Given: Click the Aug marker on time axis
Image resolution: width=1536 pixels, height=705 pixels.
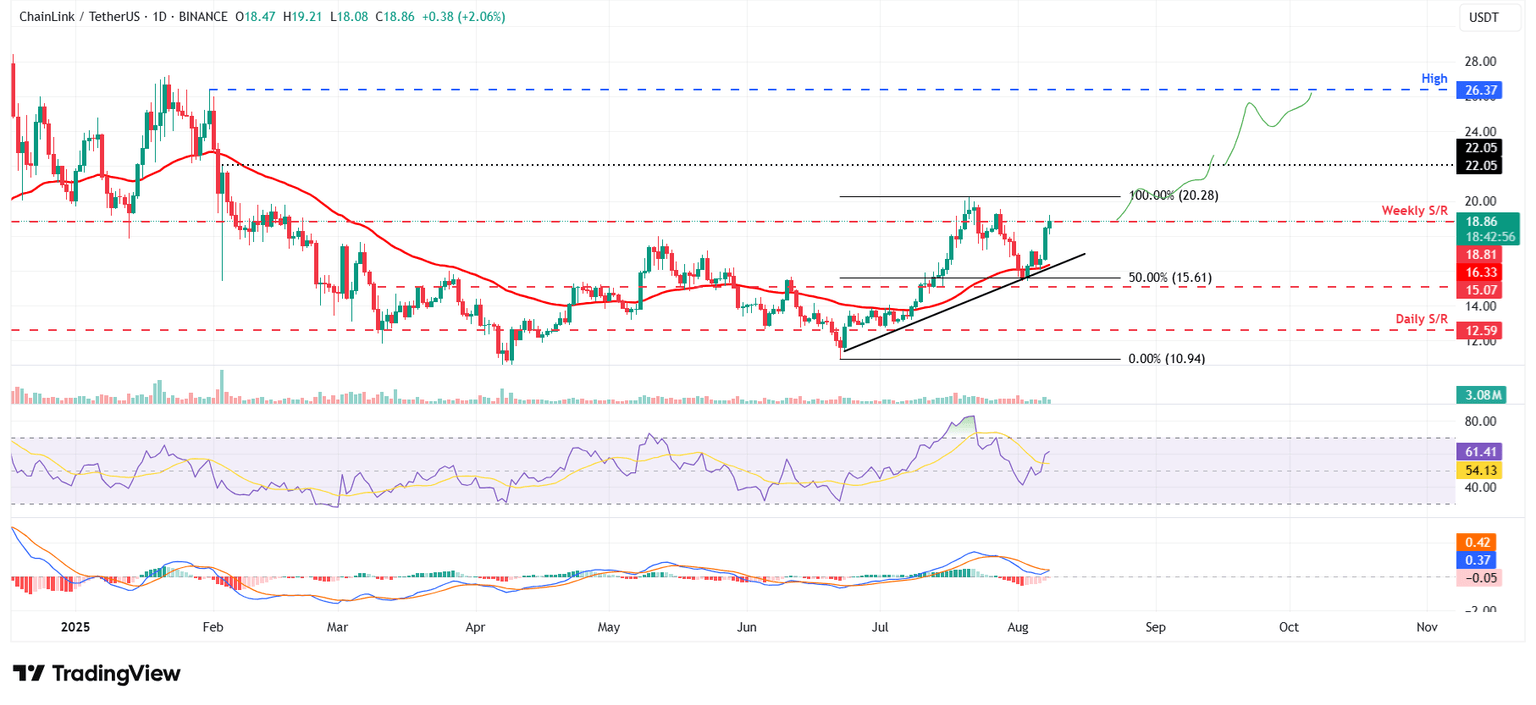Looking at the screenshot, I should pos(1018,626).
